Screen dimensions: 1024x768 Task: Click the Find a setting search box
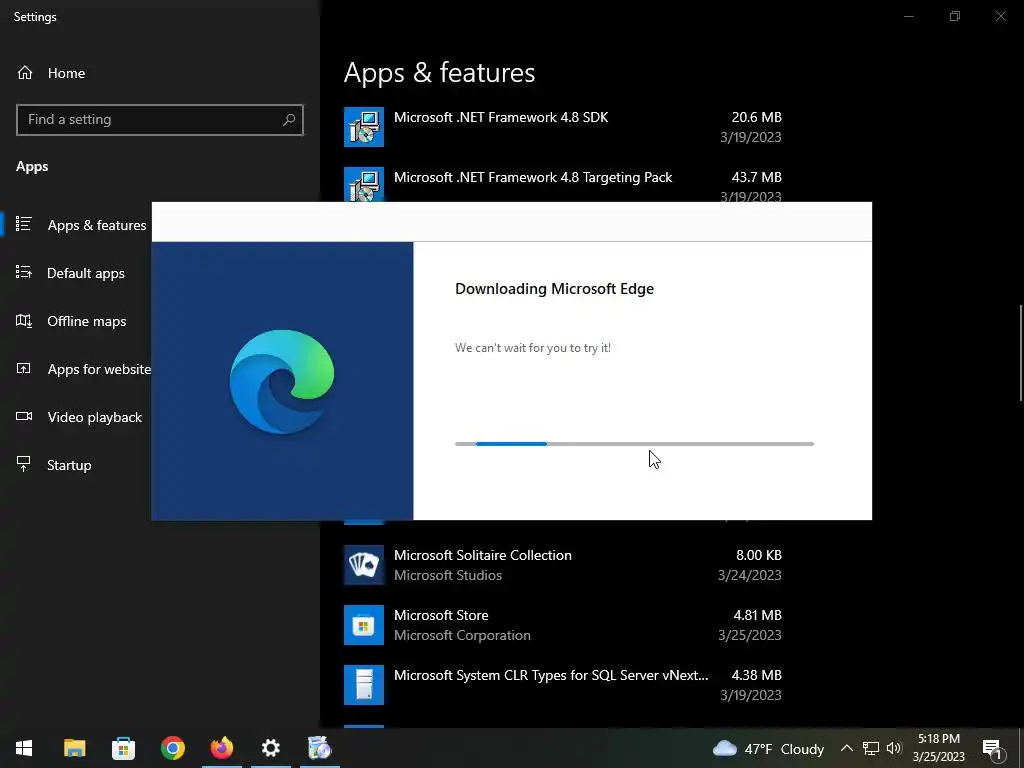[x=159, y=120]
